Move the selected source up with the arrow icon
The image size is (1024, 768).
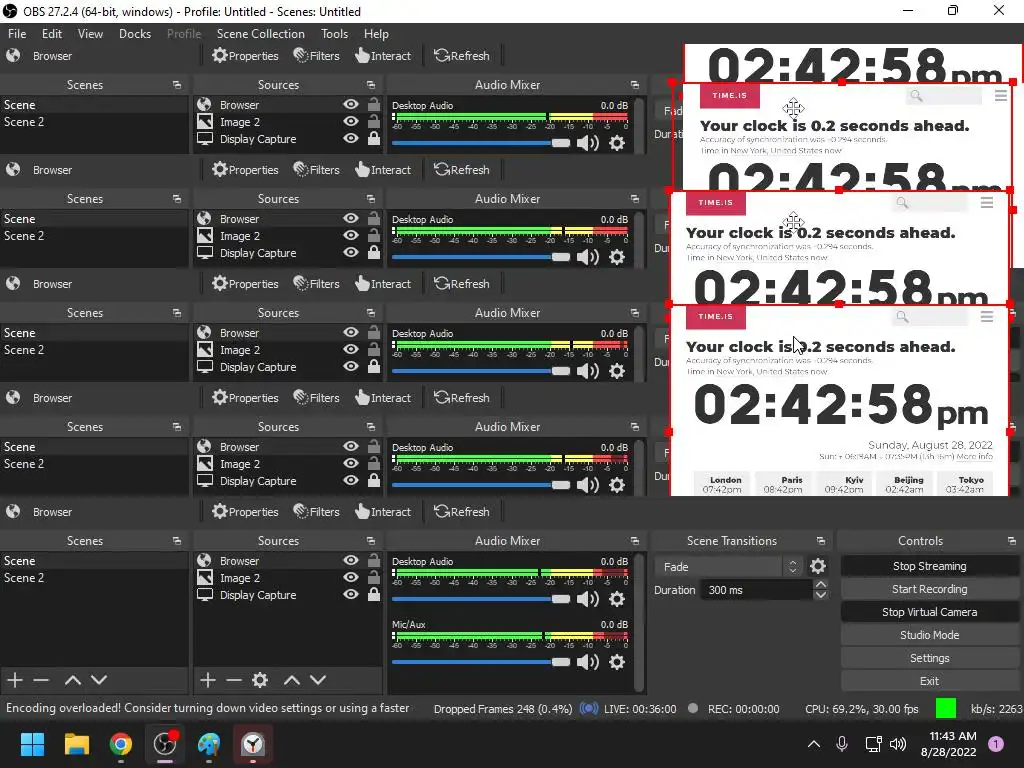(291, 680)
